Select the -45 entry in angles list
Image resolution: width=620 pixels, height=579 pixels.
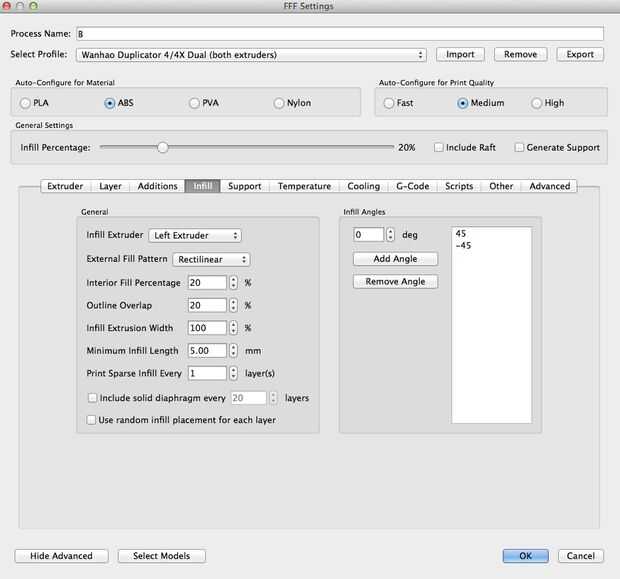(x=491, y=245)
